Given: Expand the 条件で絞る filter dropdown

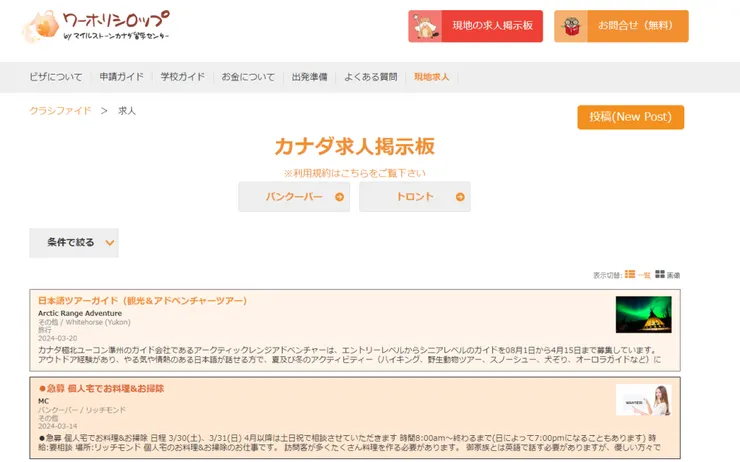Looking at the screenshot, I should click(x=74, y=243).
